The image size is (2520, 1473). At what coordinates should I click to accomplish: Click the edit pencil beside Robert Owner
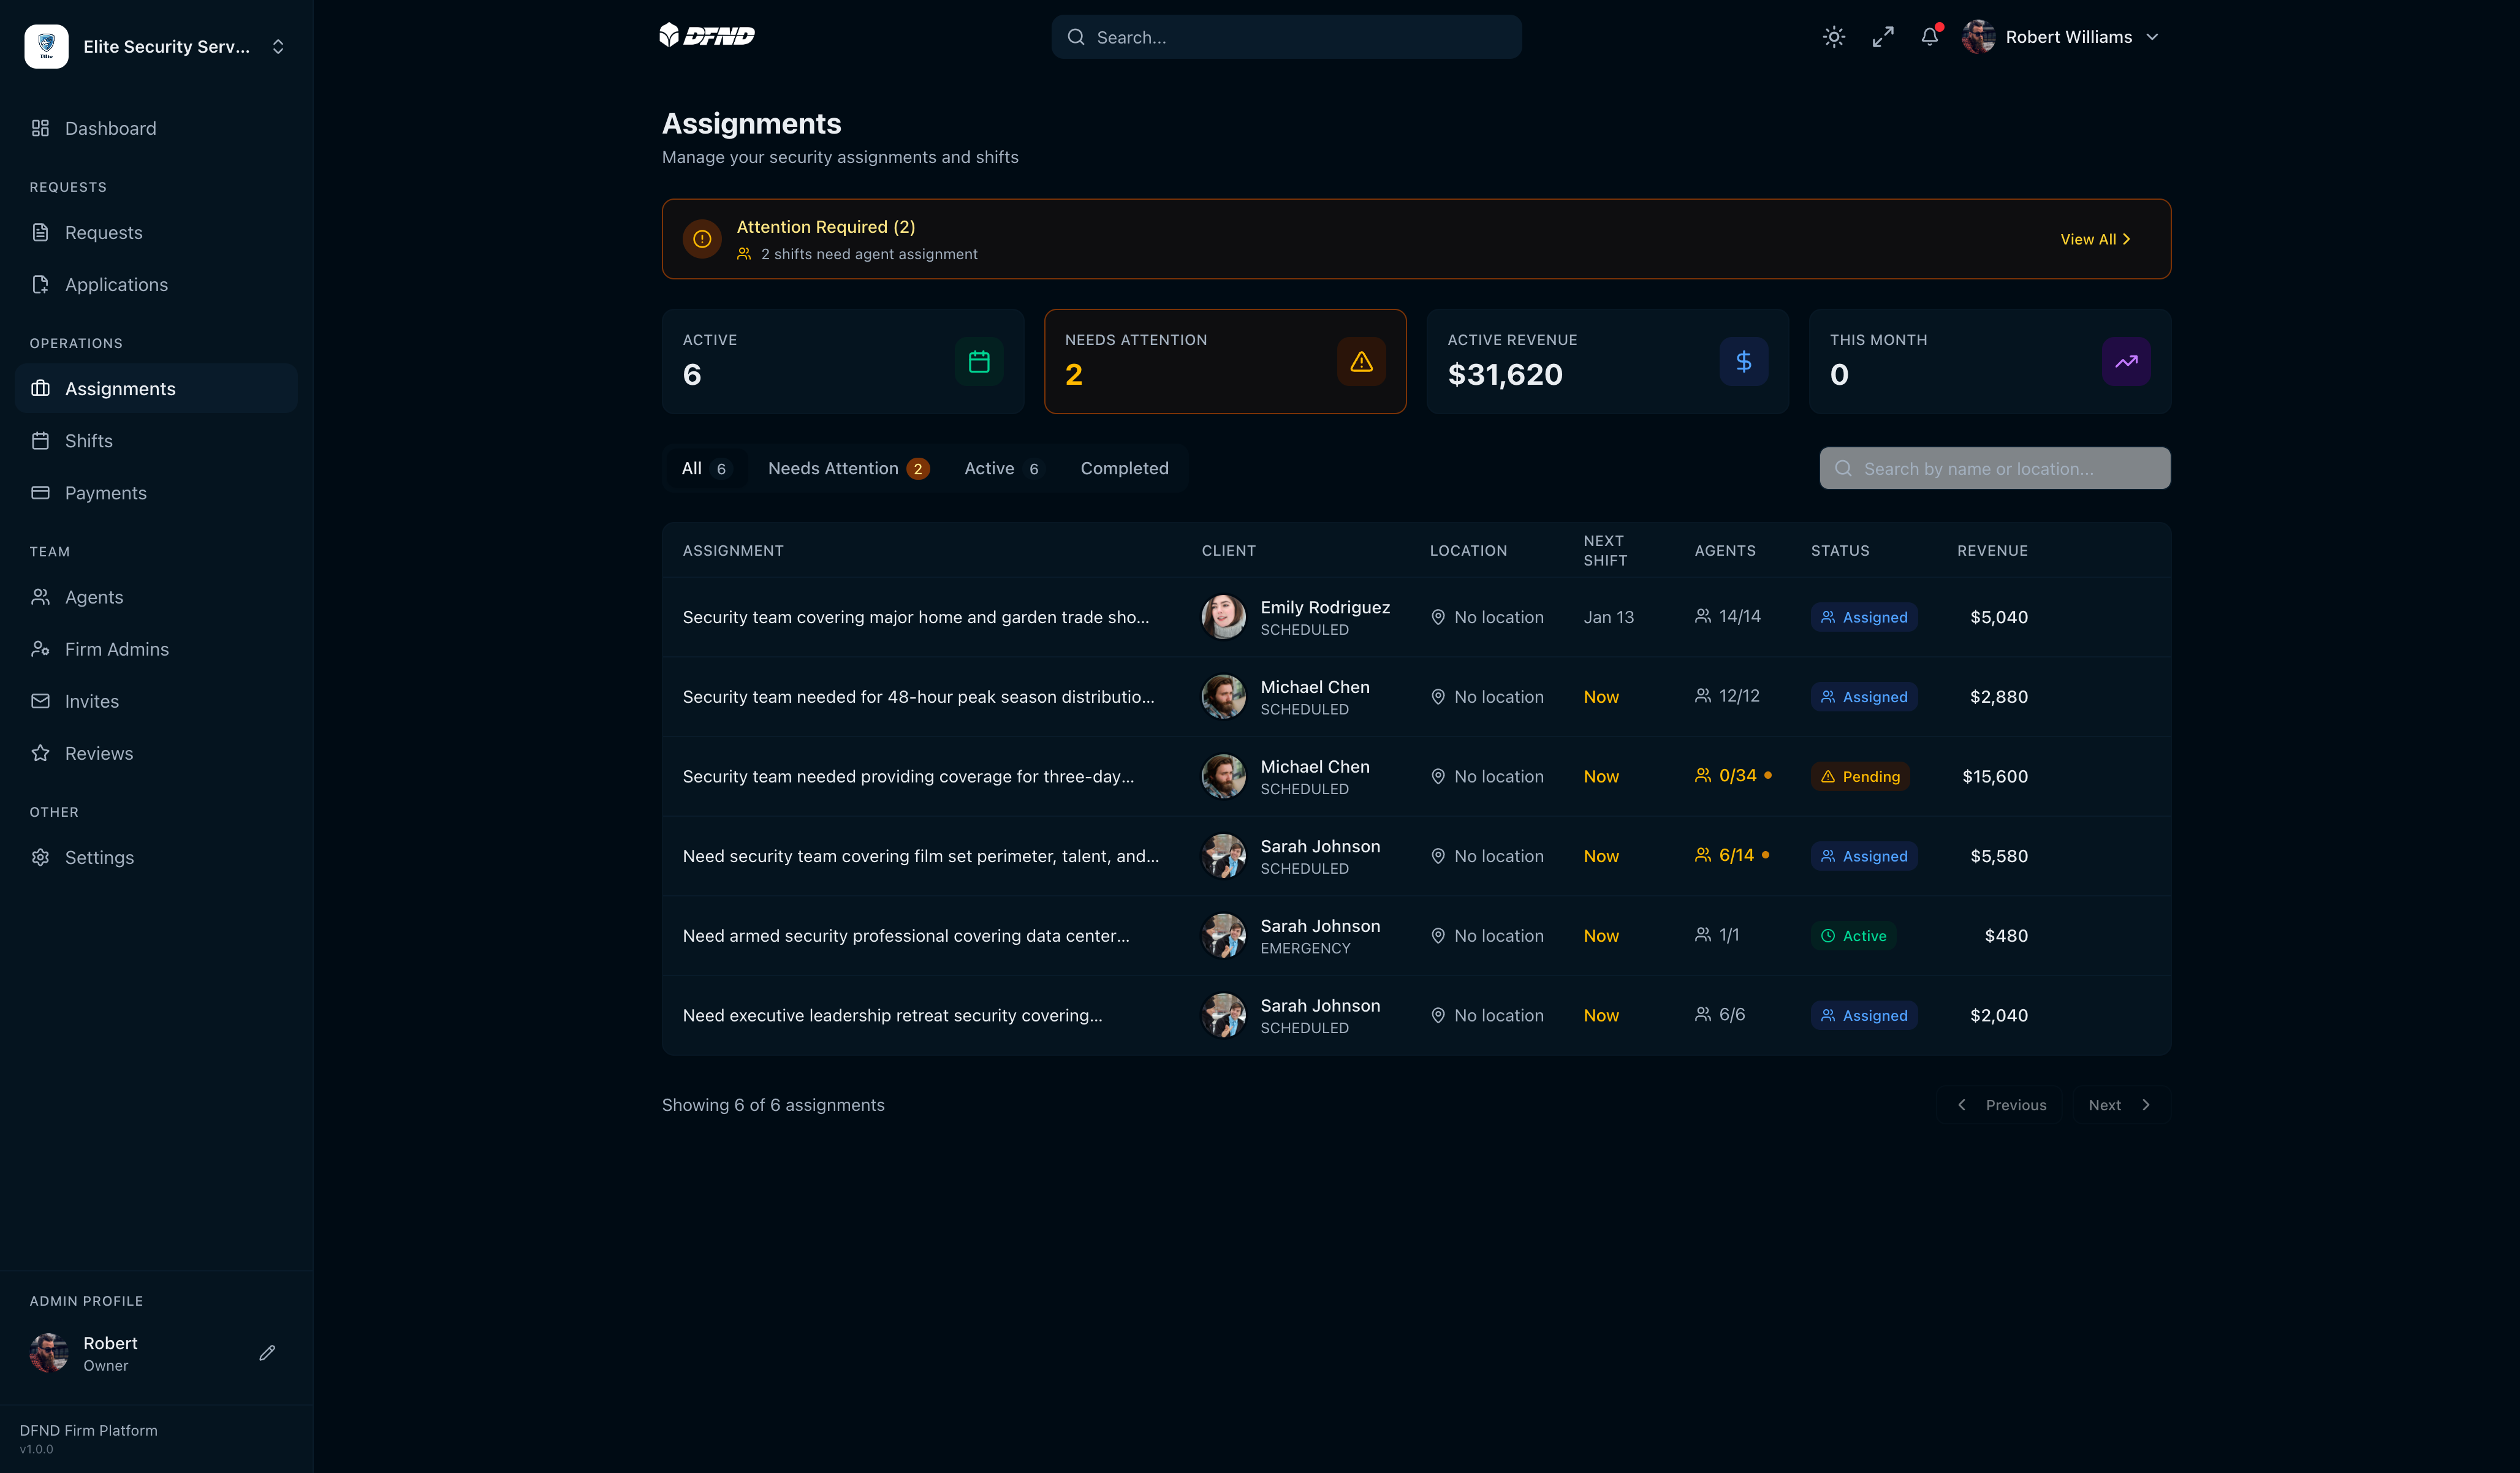click(x=267, y=1353)
